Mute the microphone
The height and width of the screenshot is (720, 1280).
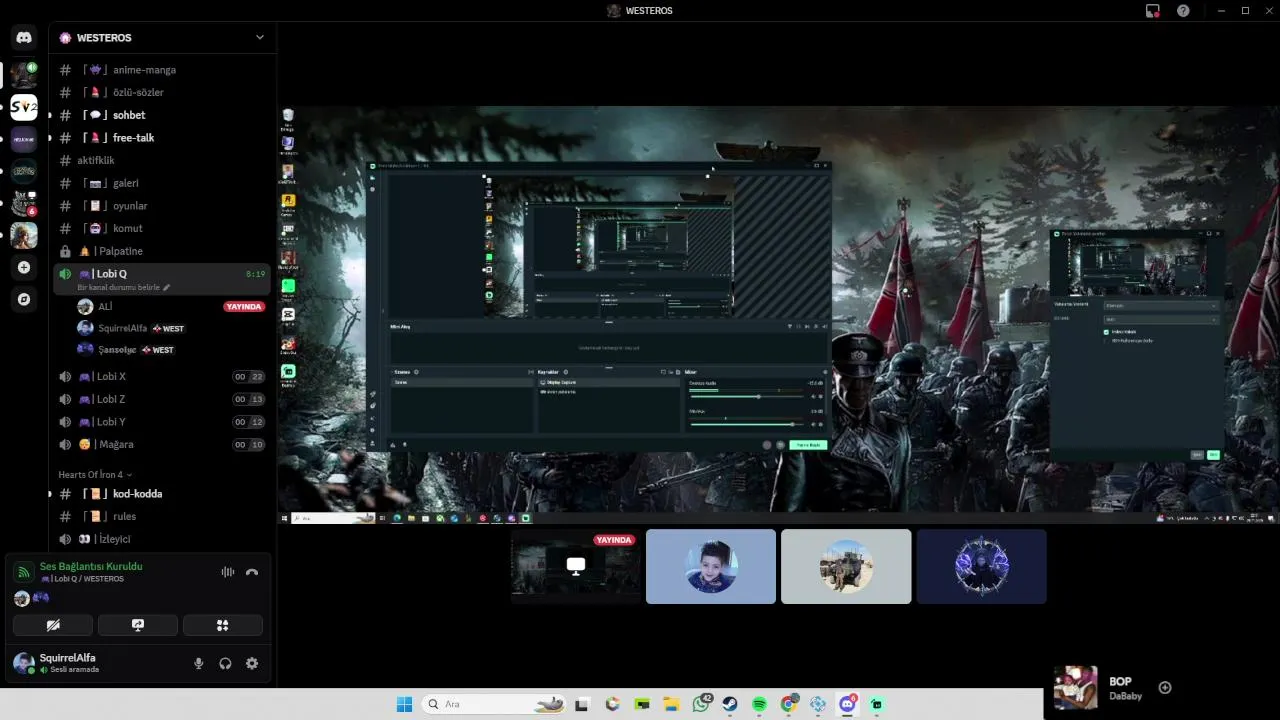point(198,663)
